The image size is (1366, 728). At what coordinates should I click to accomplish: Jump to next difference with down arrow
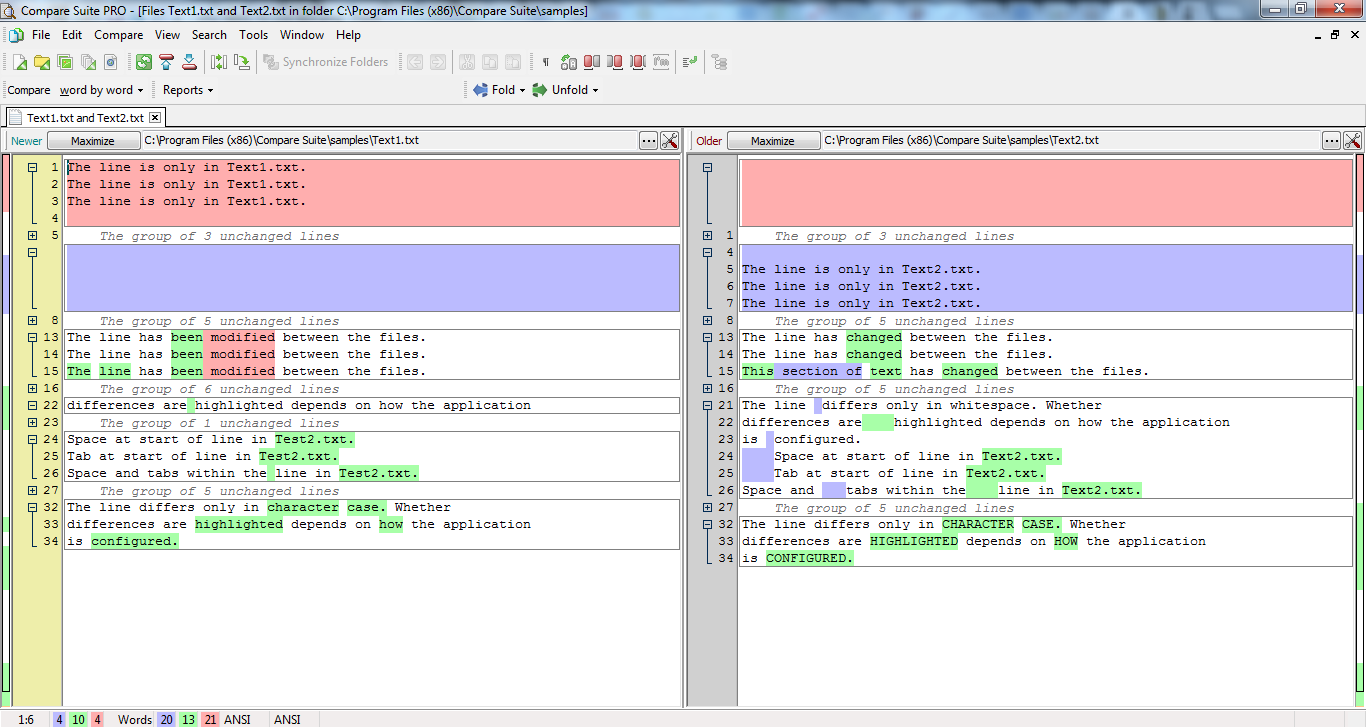click(x=190, y=62)
